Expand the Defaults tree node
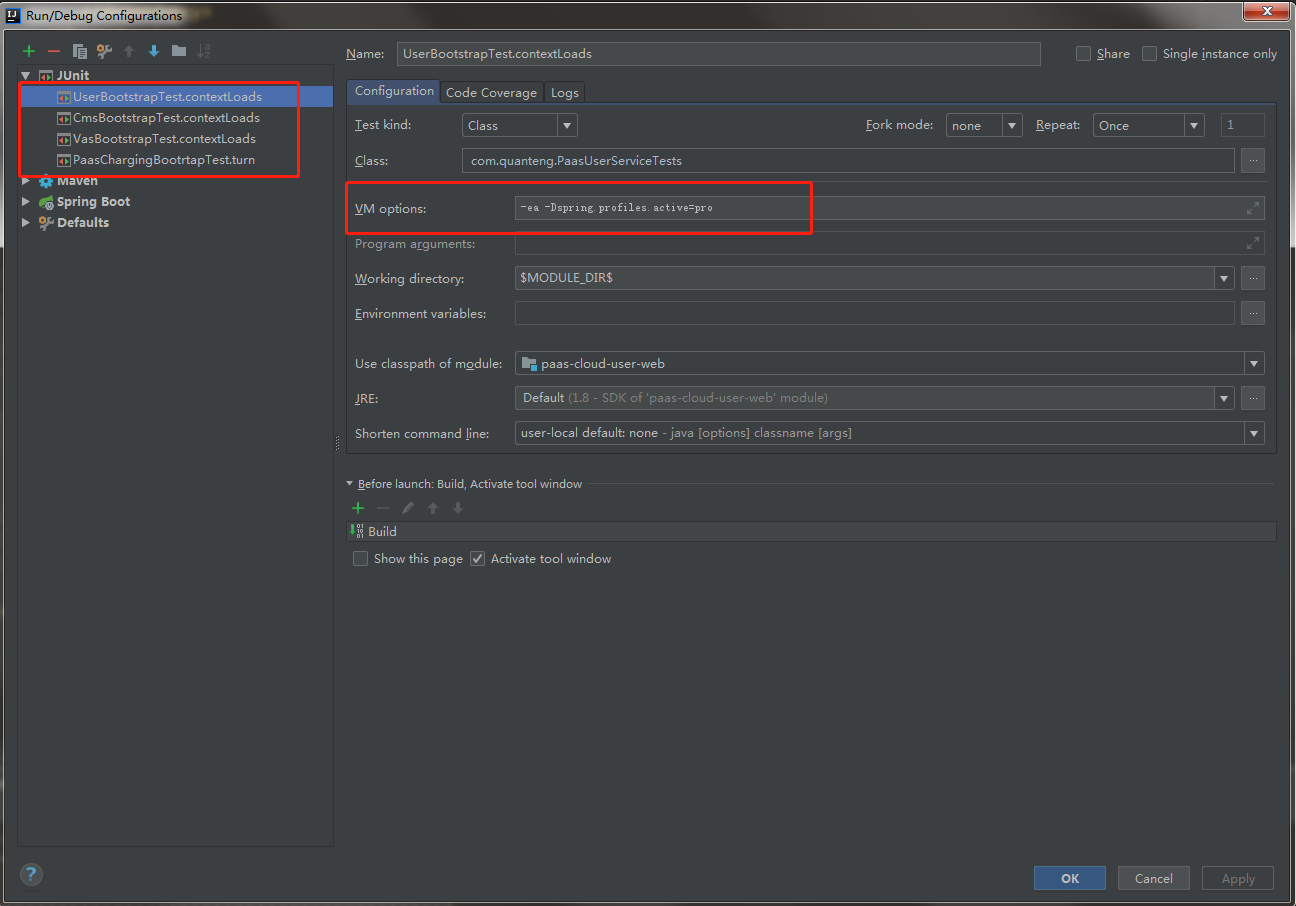Image resolution: width=1296 pixels, height=906 pixels. coord(26,223)
